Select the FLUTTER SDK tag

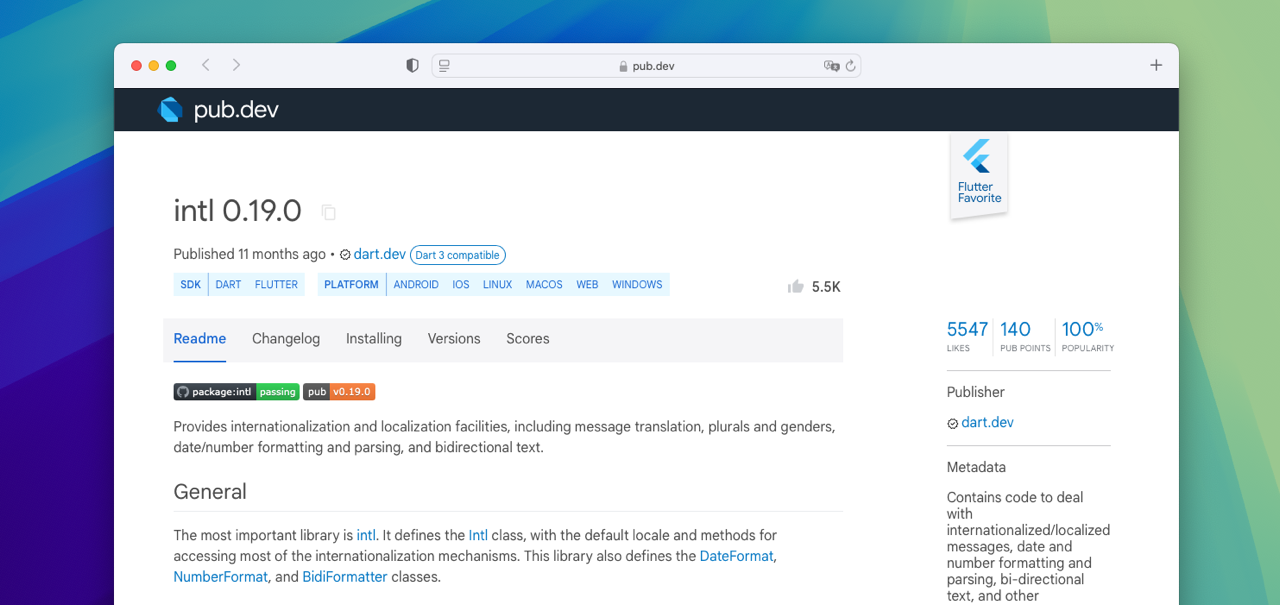pos(276,285)
